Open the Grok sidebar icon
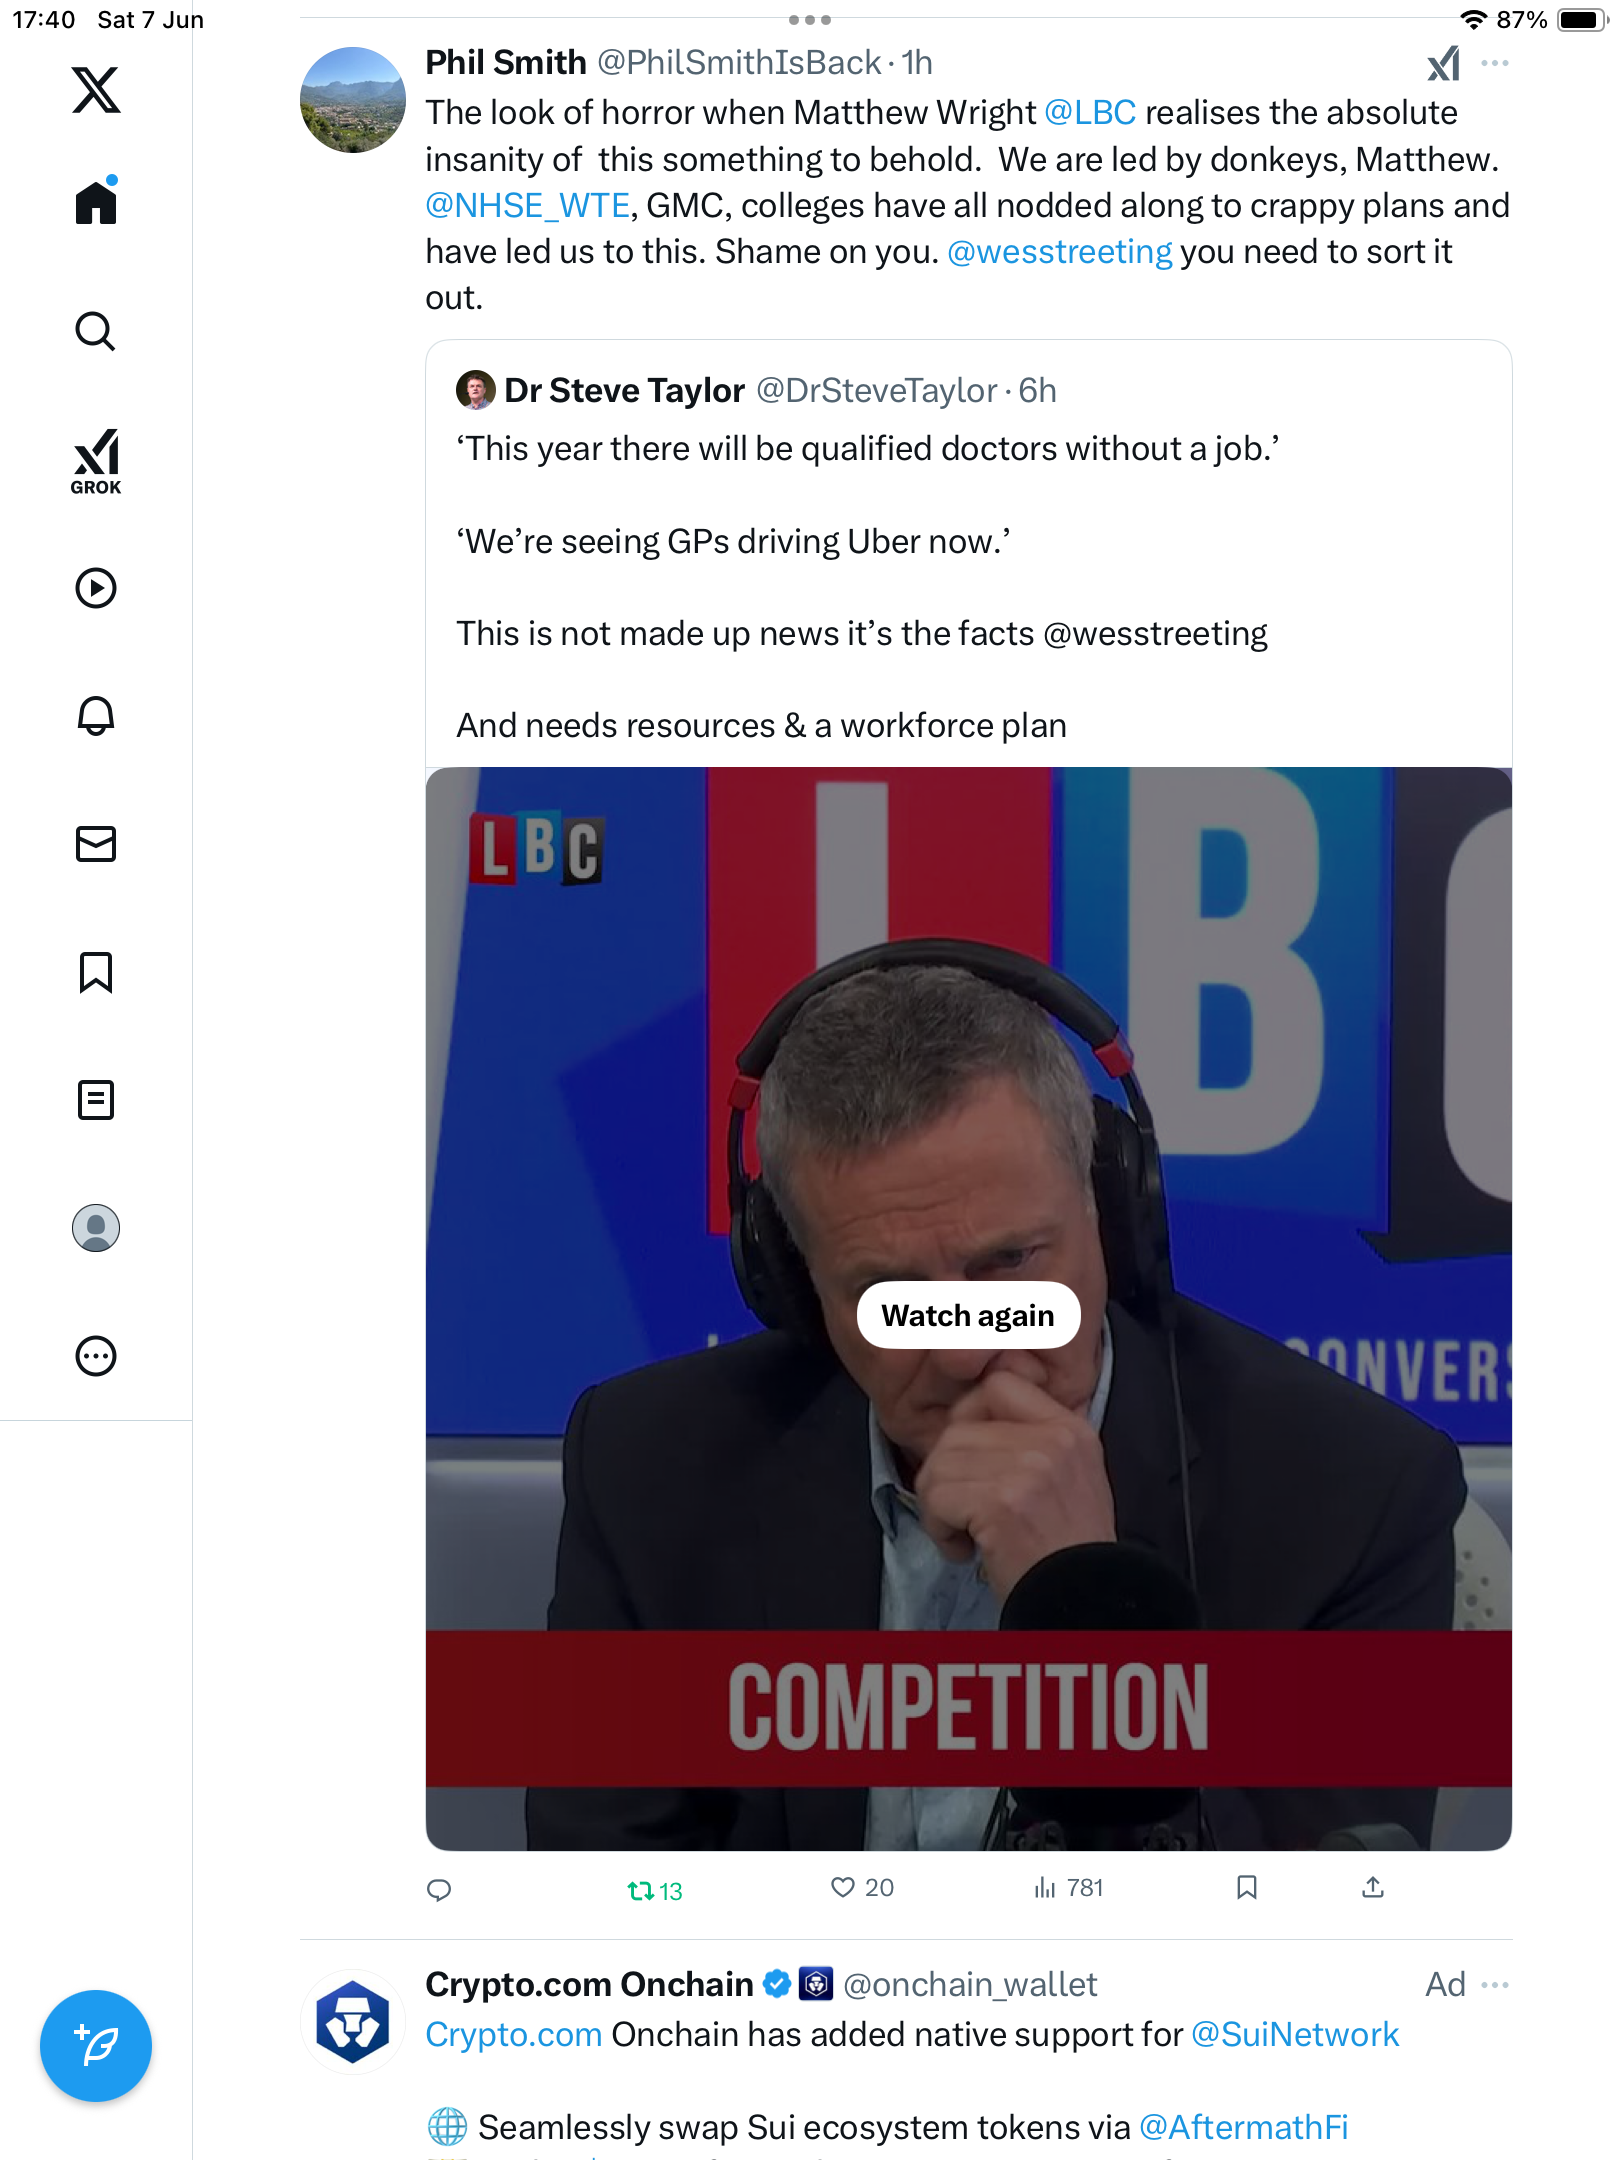 point(96,462)
